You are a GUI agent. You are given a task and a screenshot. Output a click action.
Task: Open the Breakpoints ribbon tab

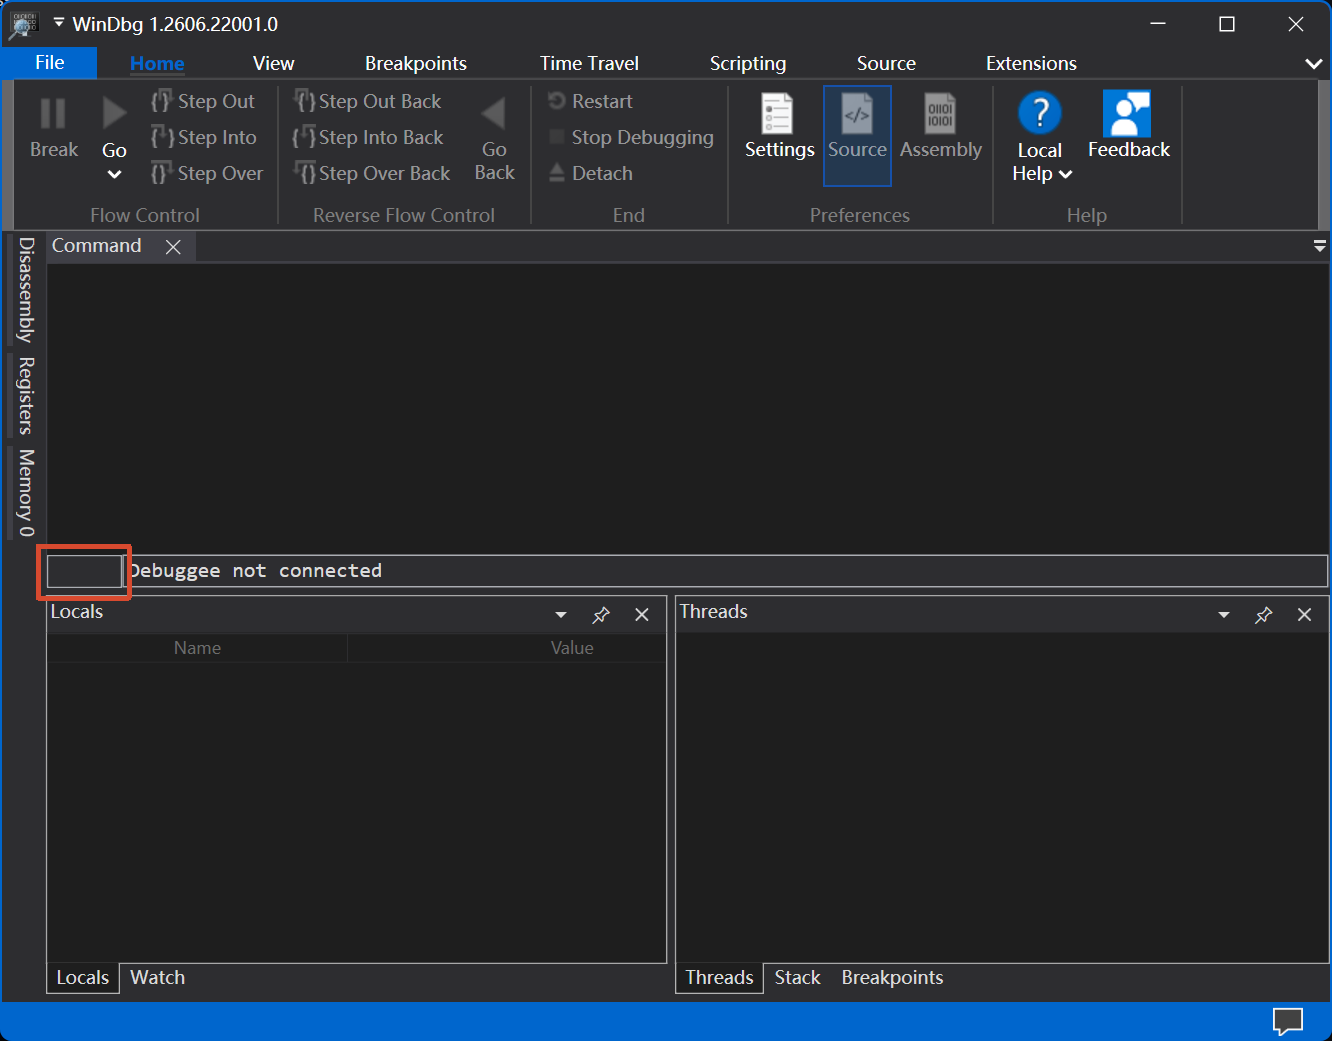[x=416, y=63]
